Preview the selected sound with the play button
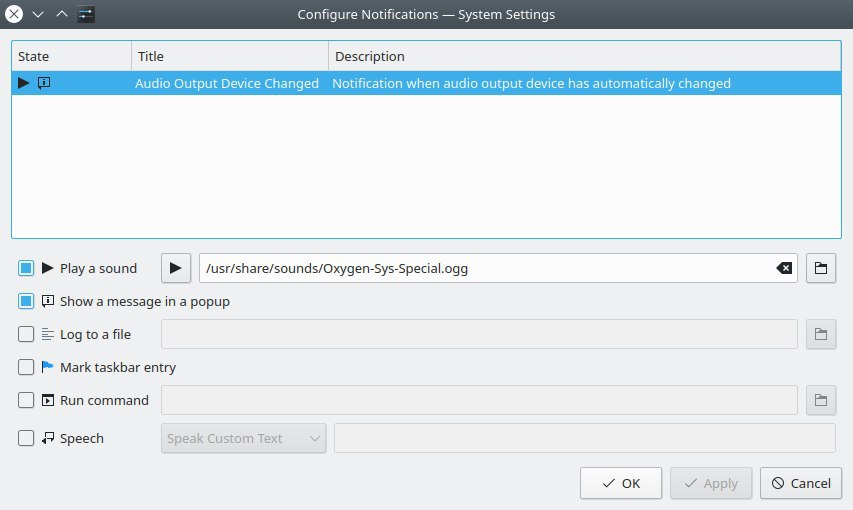This screenshot has height=510, width=853. [x=176, y=268]
